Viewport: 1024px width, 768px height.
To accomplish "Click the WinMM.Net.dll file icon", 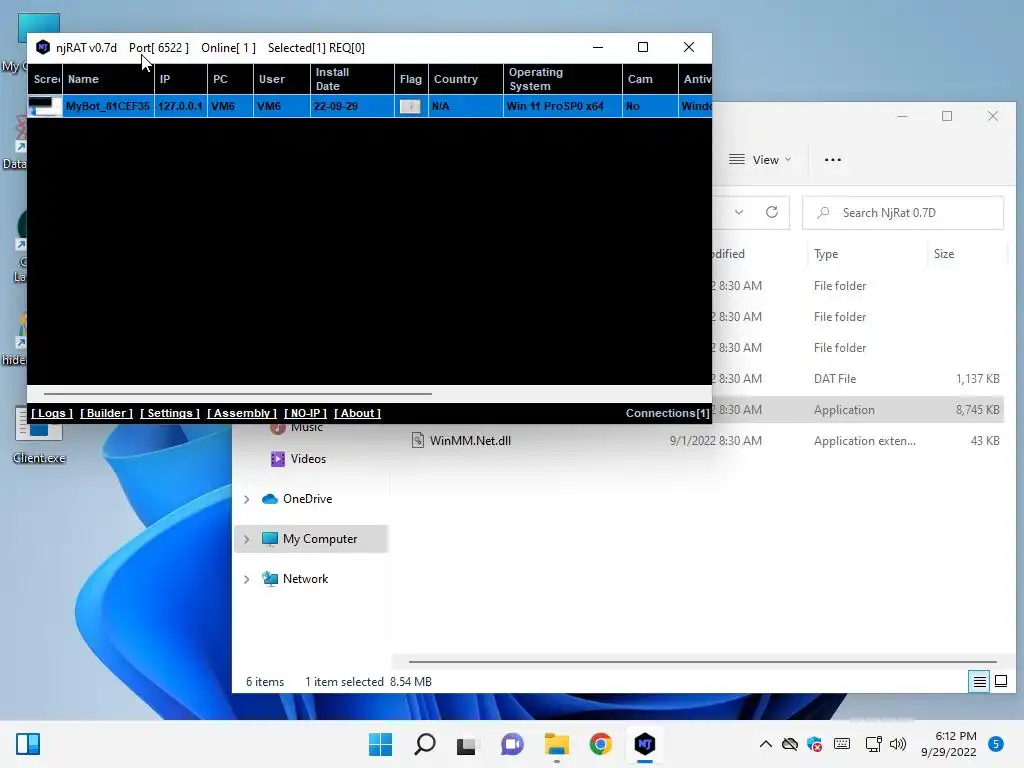I will coord(417,440).
